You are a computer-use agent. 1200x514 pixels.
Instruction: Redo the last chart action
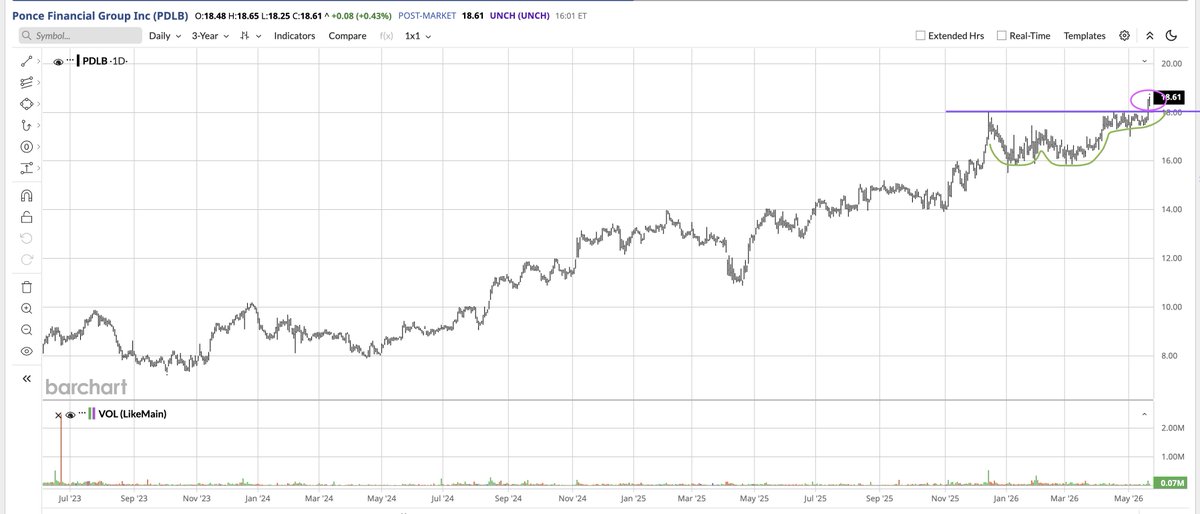26,260
